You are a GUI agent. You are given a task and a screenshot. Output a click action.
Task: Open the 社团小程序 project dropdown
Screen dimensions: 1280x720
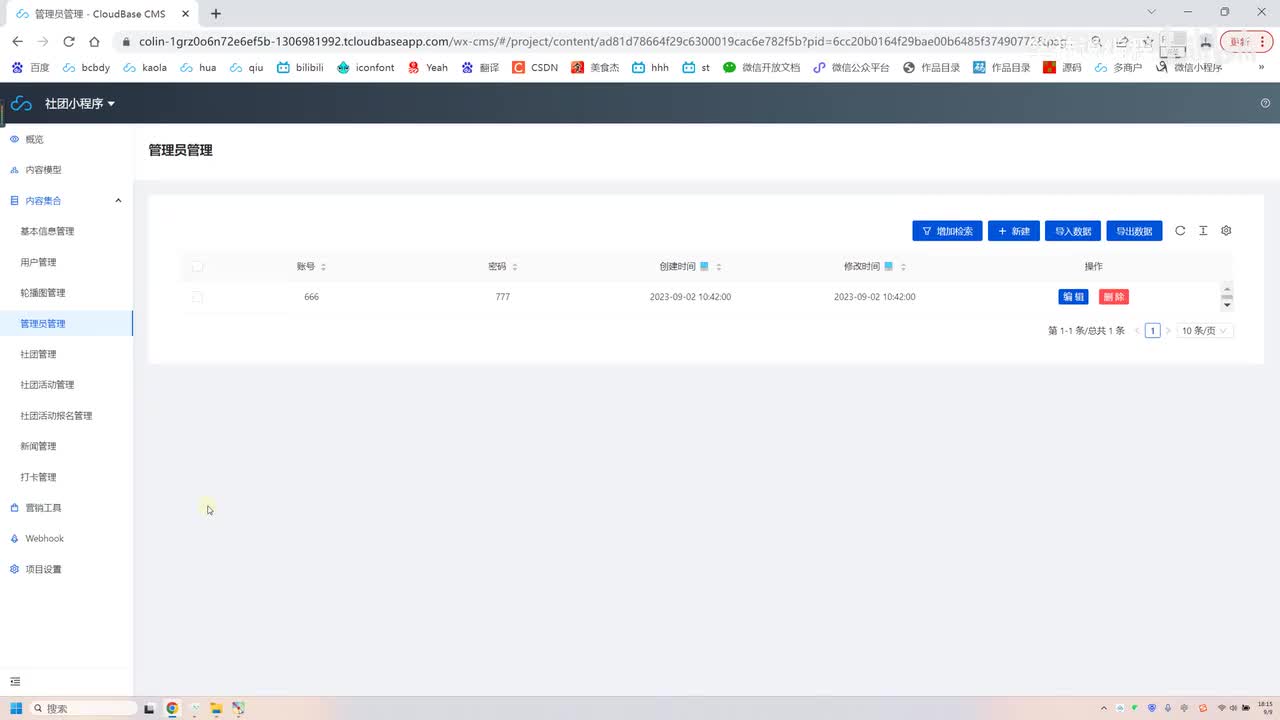point(80,104)
